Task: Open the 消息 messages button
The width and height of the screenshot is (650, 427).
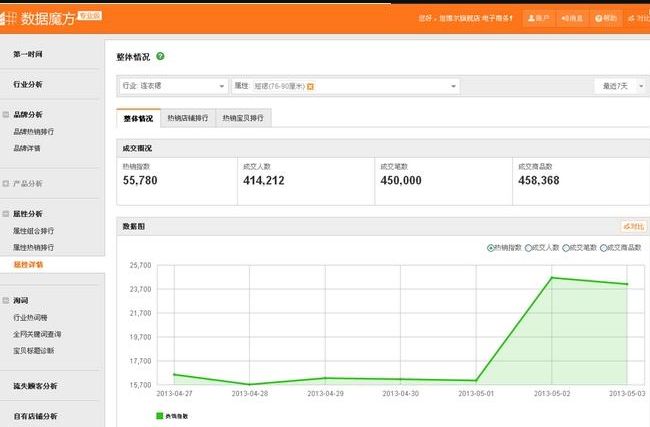Action: click(572, 18)
